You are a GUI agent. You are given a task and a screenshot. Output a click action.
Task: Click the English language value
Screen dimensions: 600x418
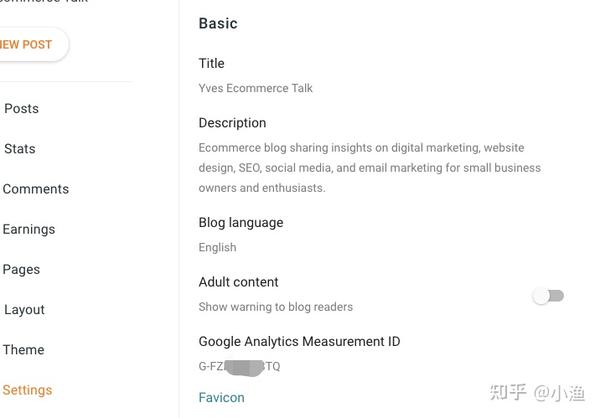(218, 247)
